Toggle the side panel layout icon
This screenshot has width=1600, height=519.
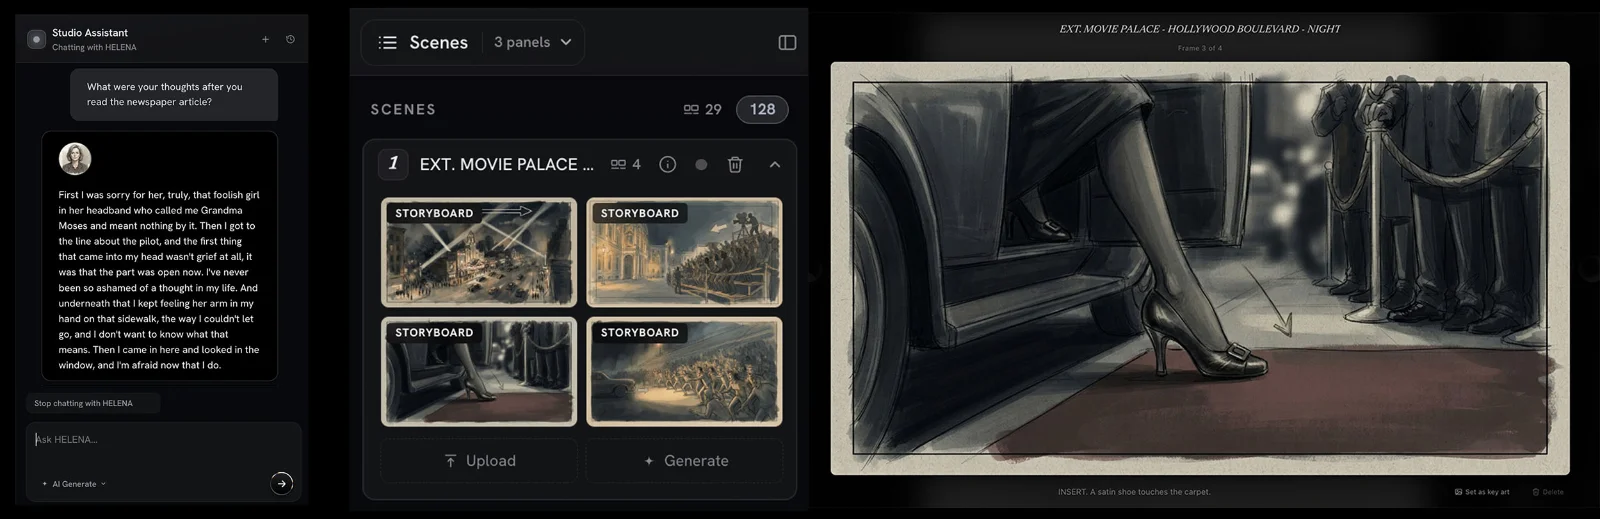(x=787, y=42)
